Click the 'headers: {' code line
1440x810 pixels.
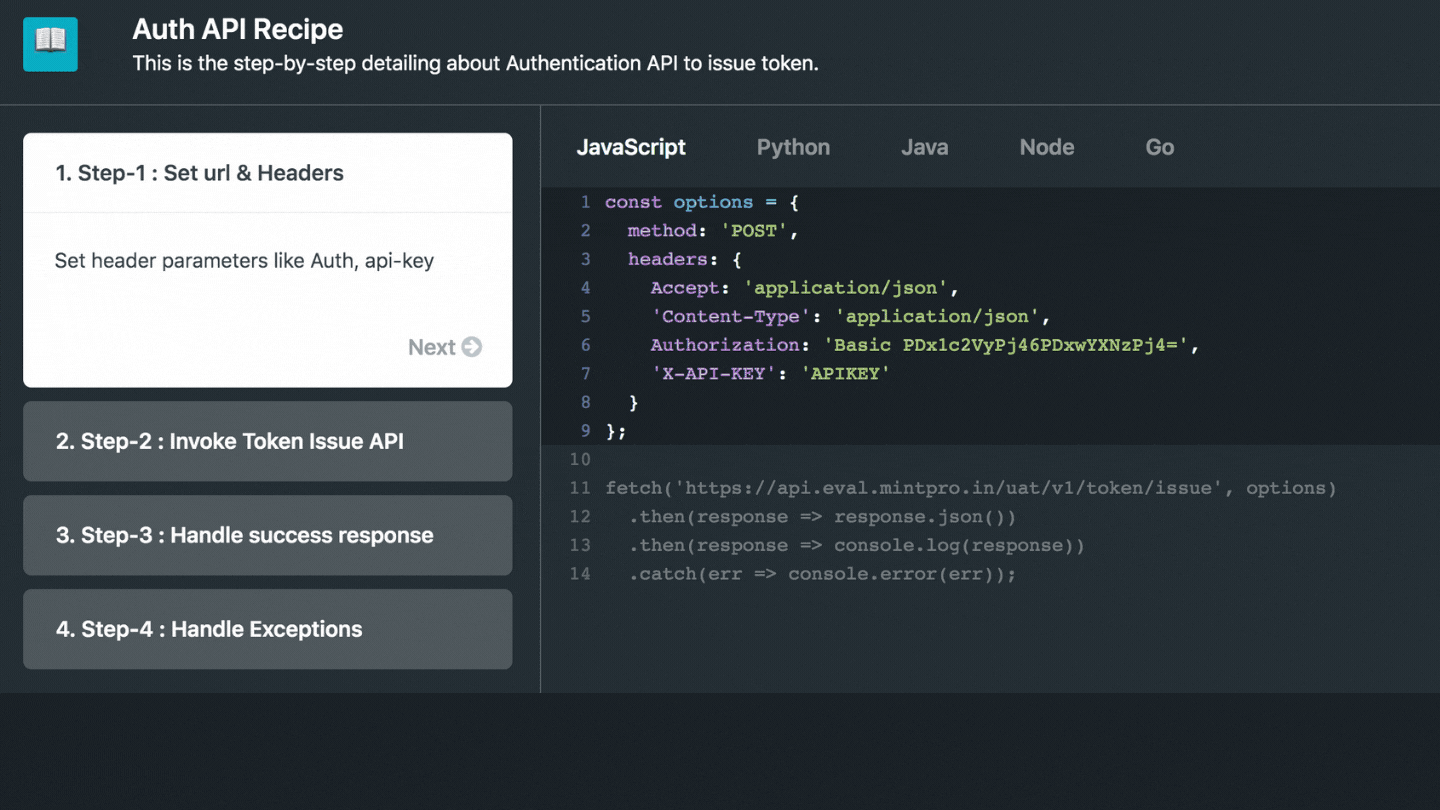(685, 259)
